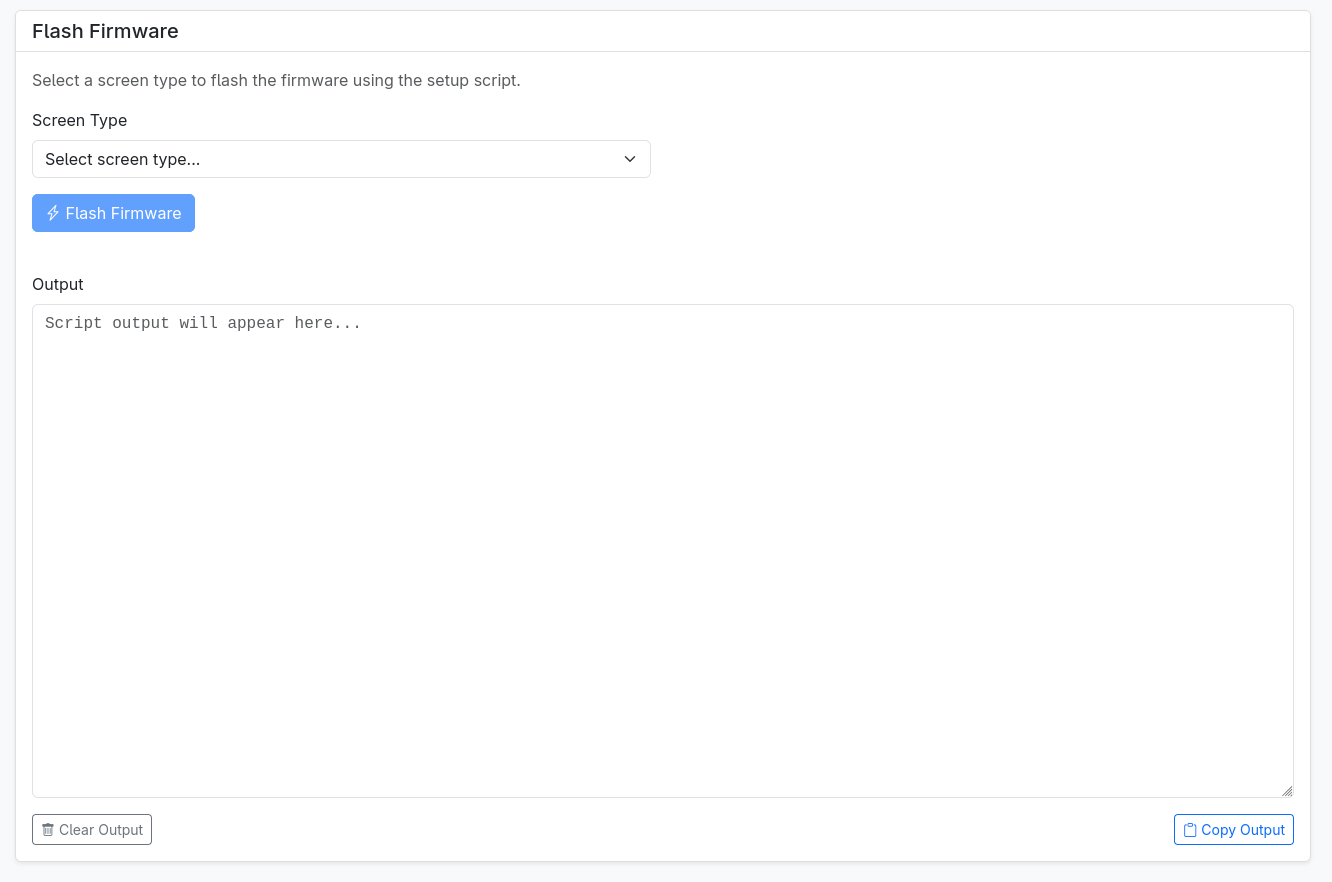Click the "Select a screen type to flash" description
1332x882 pixels.
click(x=276, y=80)
